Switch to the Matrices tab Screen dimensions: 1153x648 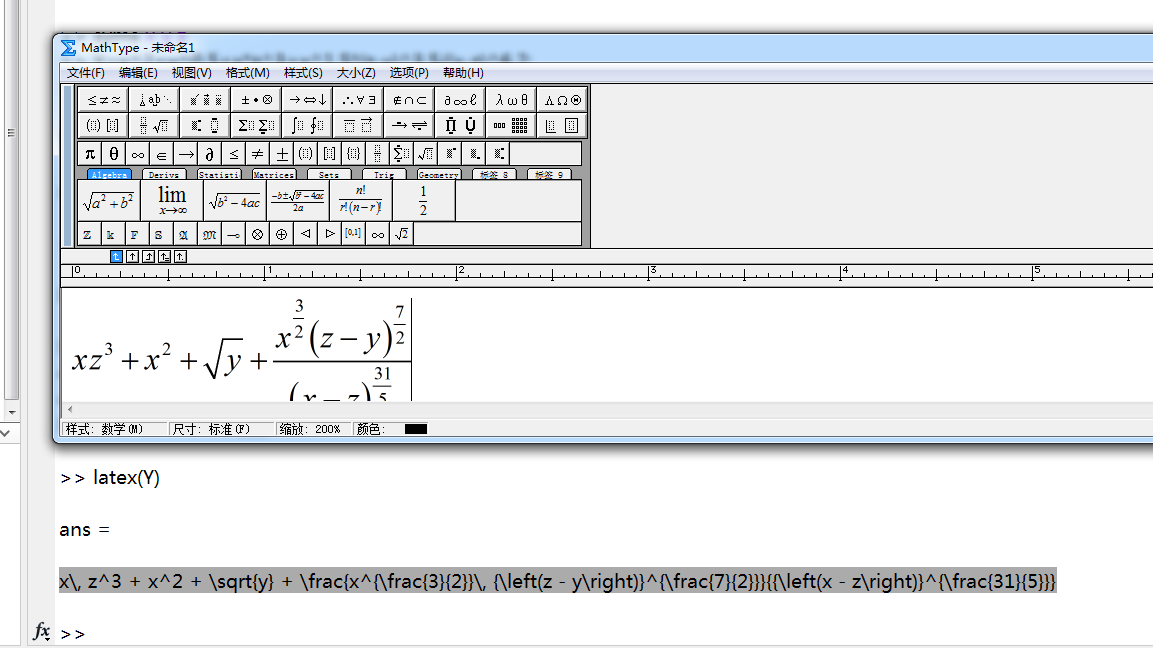coord(273,173)
